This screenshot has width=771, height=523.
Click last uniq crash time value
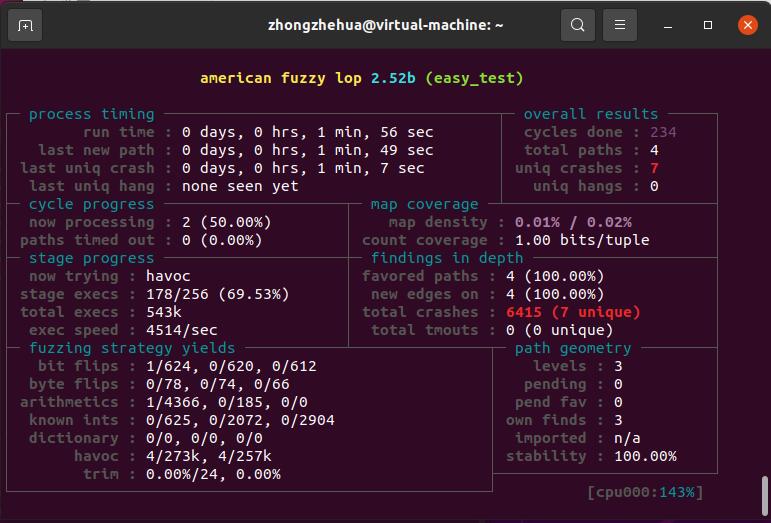coord(303,168)
